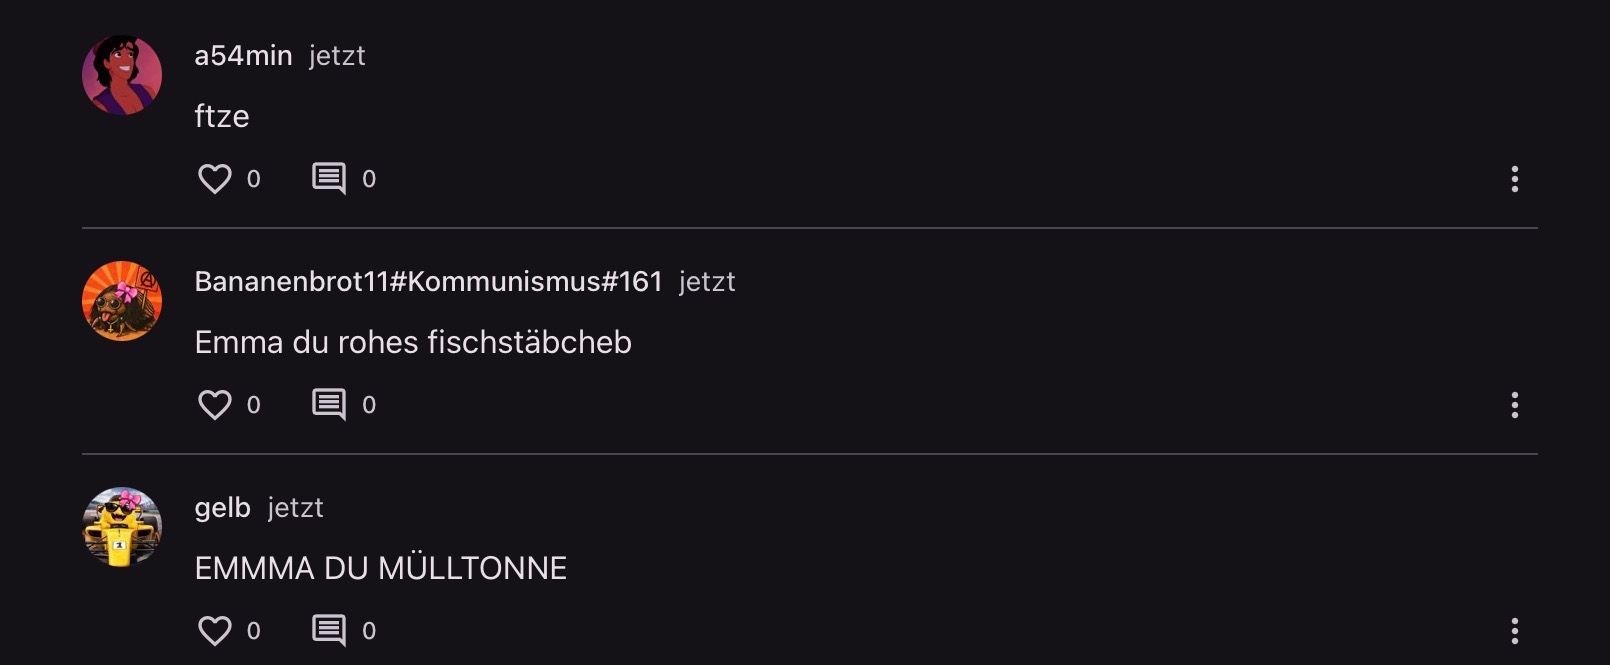Click the like count on gelb's comment
Screen dimensions: 1610x665
click(x=253, y=631)
